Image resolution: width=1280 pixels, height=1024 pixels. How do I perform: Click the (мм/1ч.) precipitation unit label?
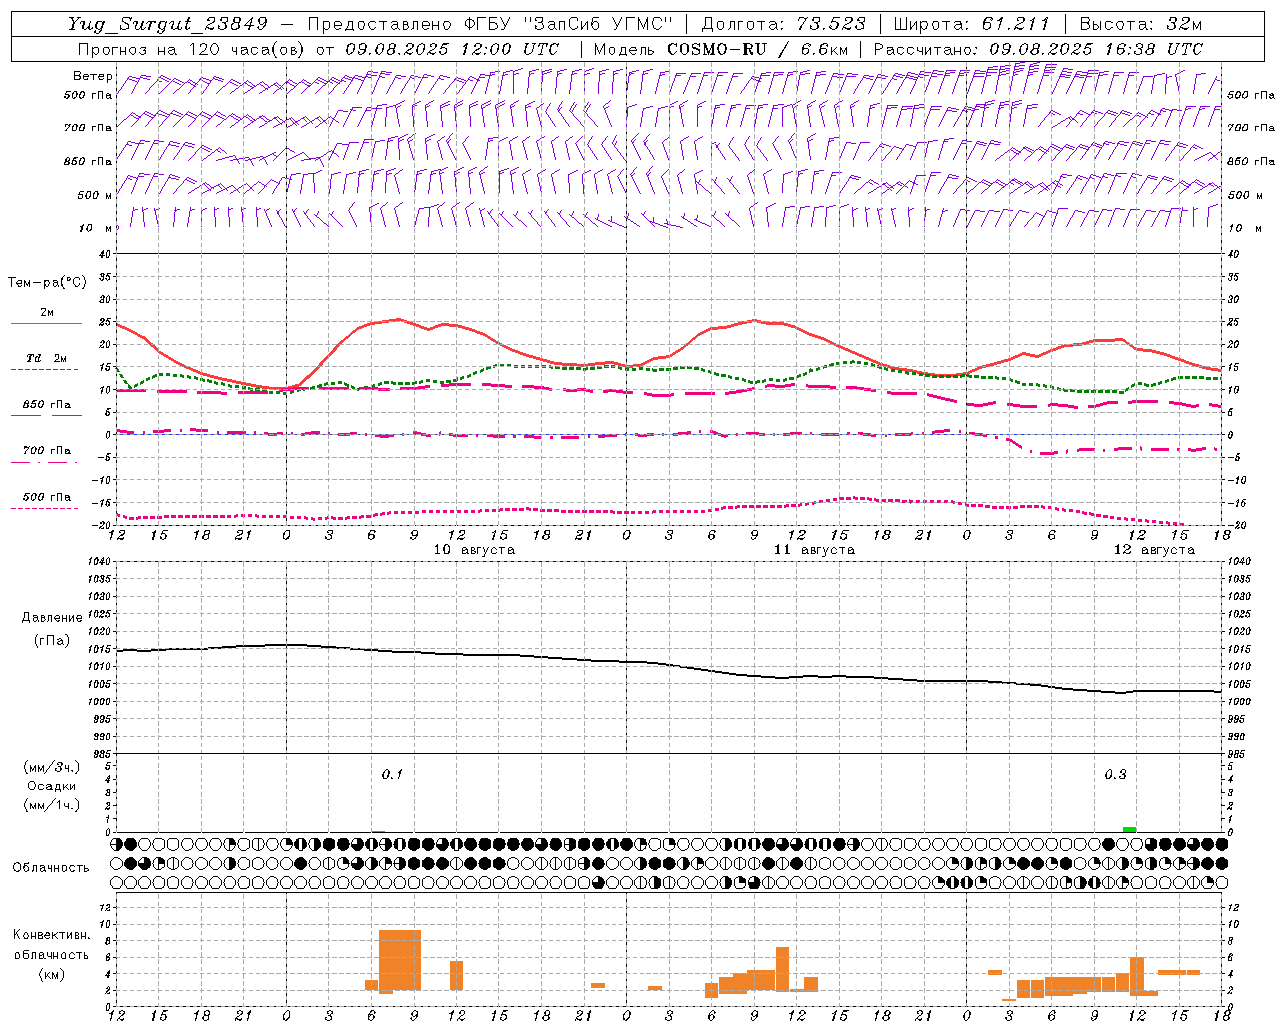(x=52, y=805)
